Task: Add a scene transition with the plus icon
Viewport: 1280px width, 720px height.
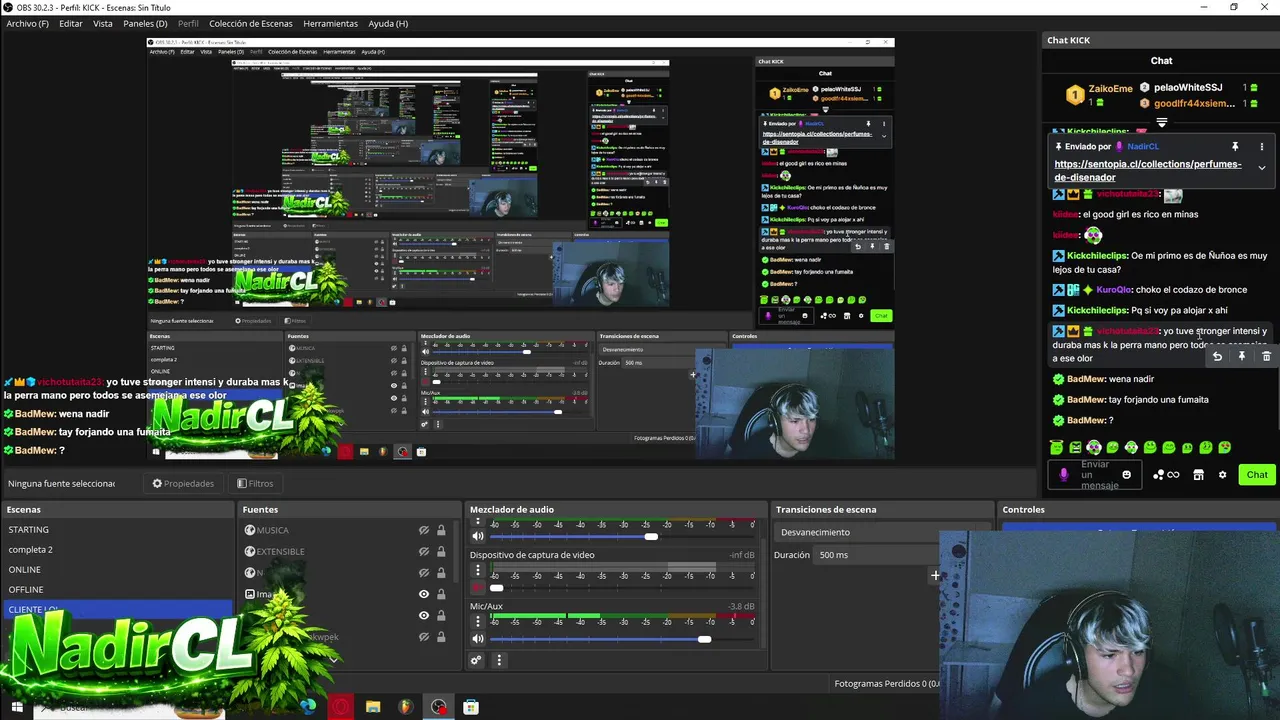Action: pyautogui.click(x=935, y=575)
